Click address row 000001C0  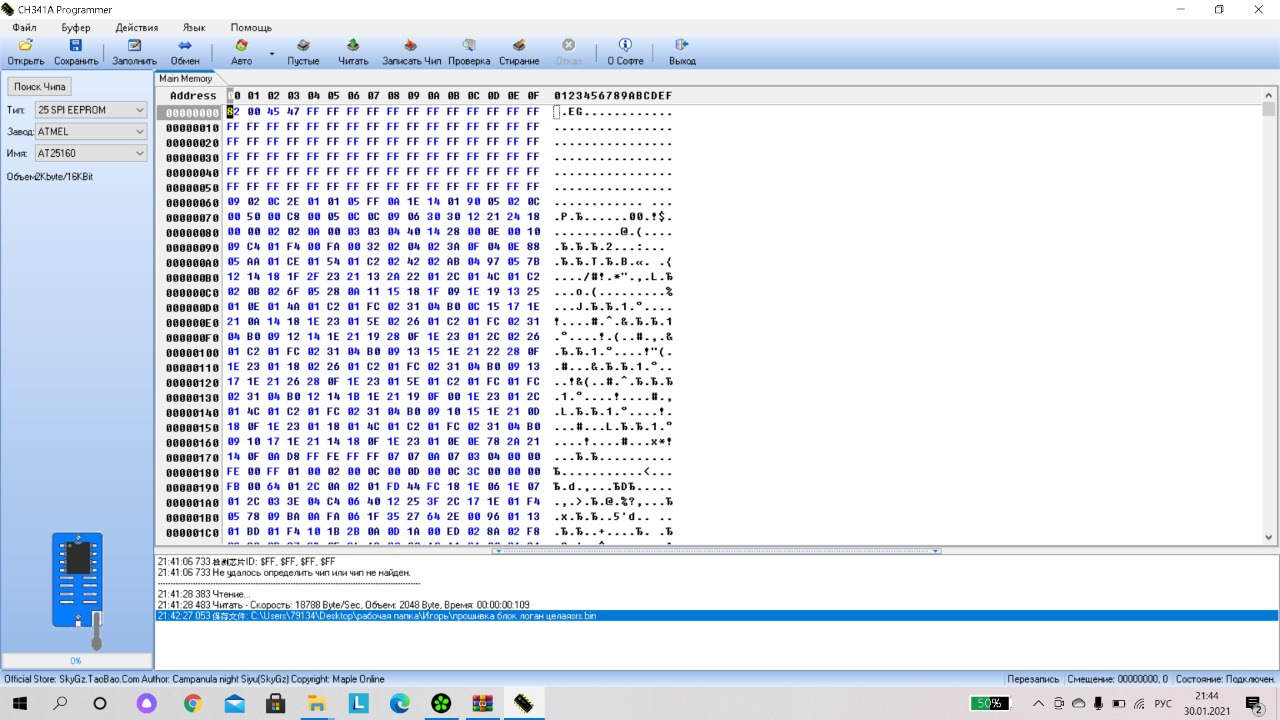coord(192,532)
